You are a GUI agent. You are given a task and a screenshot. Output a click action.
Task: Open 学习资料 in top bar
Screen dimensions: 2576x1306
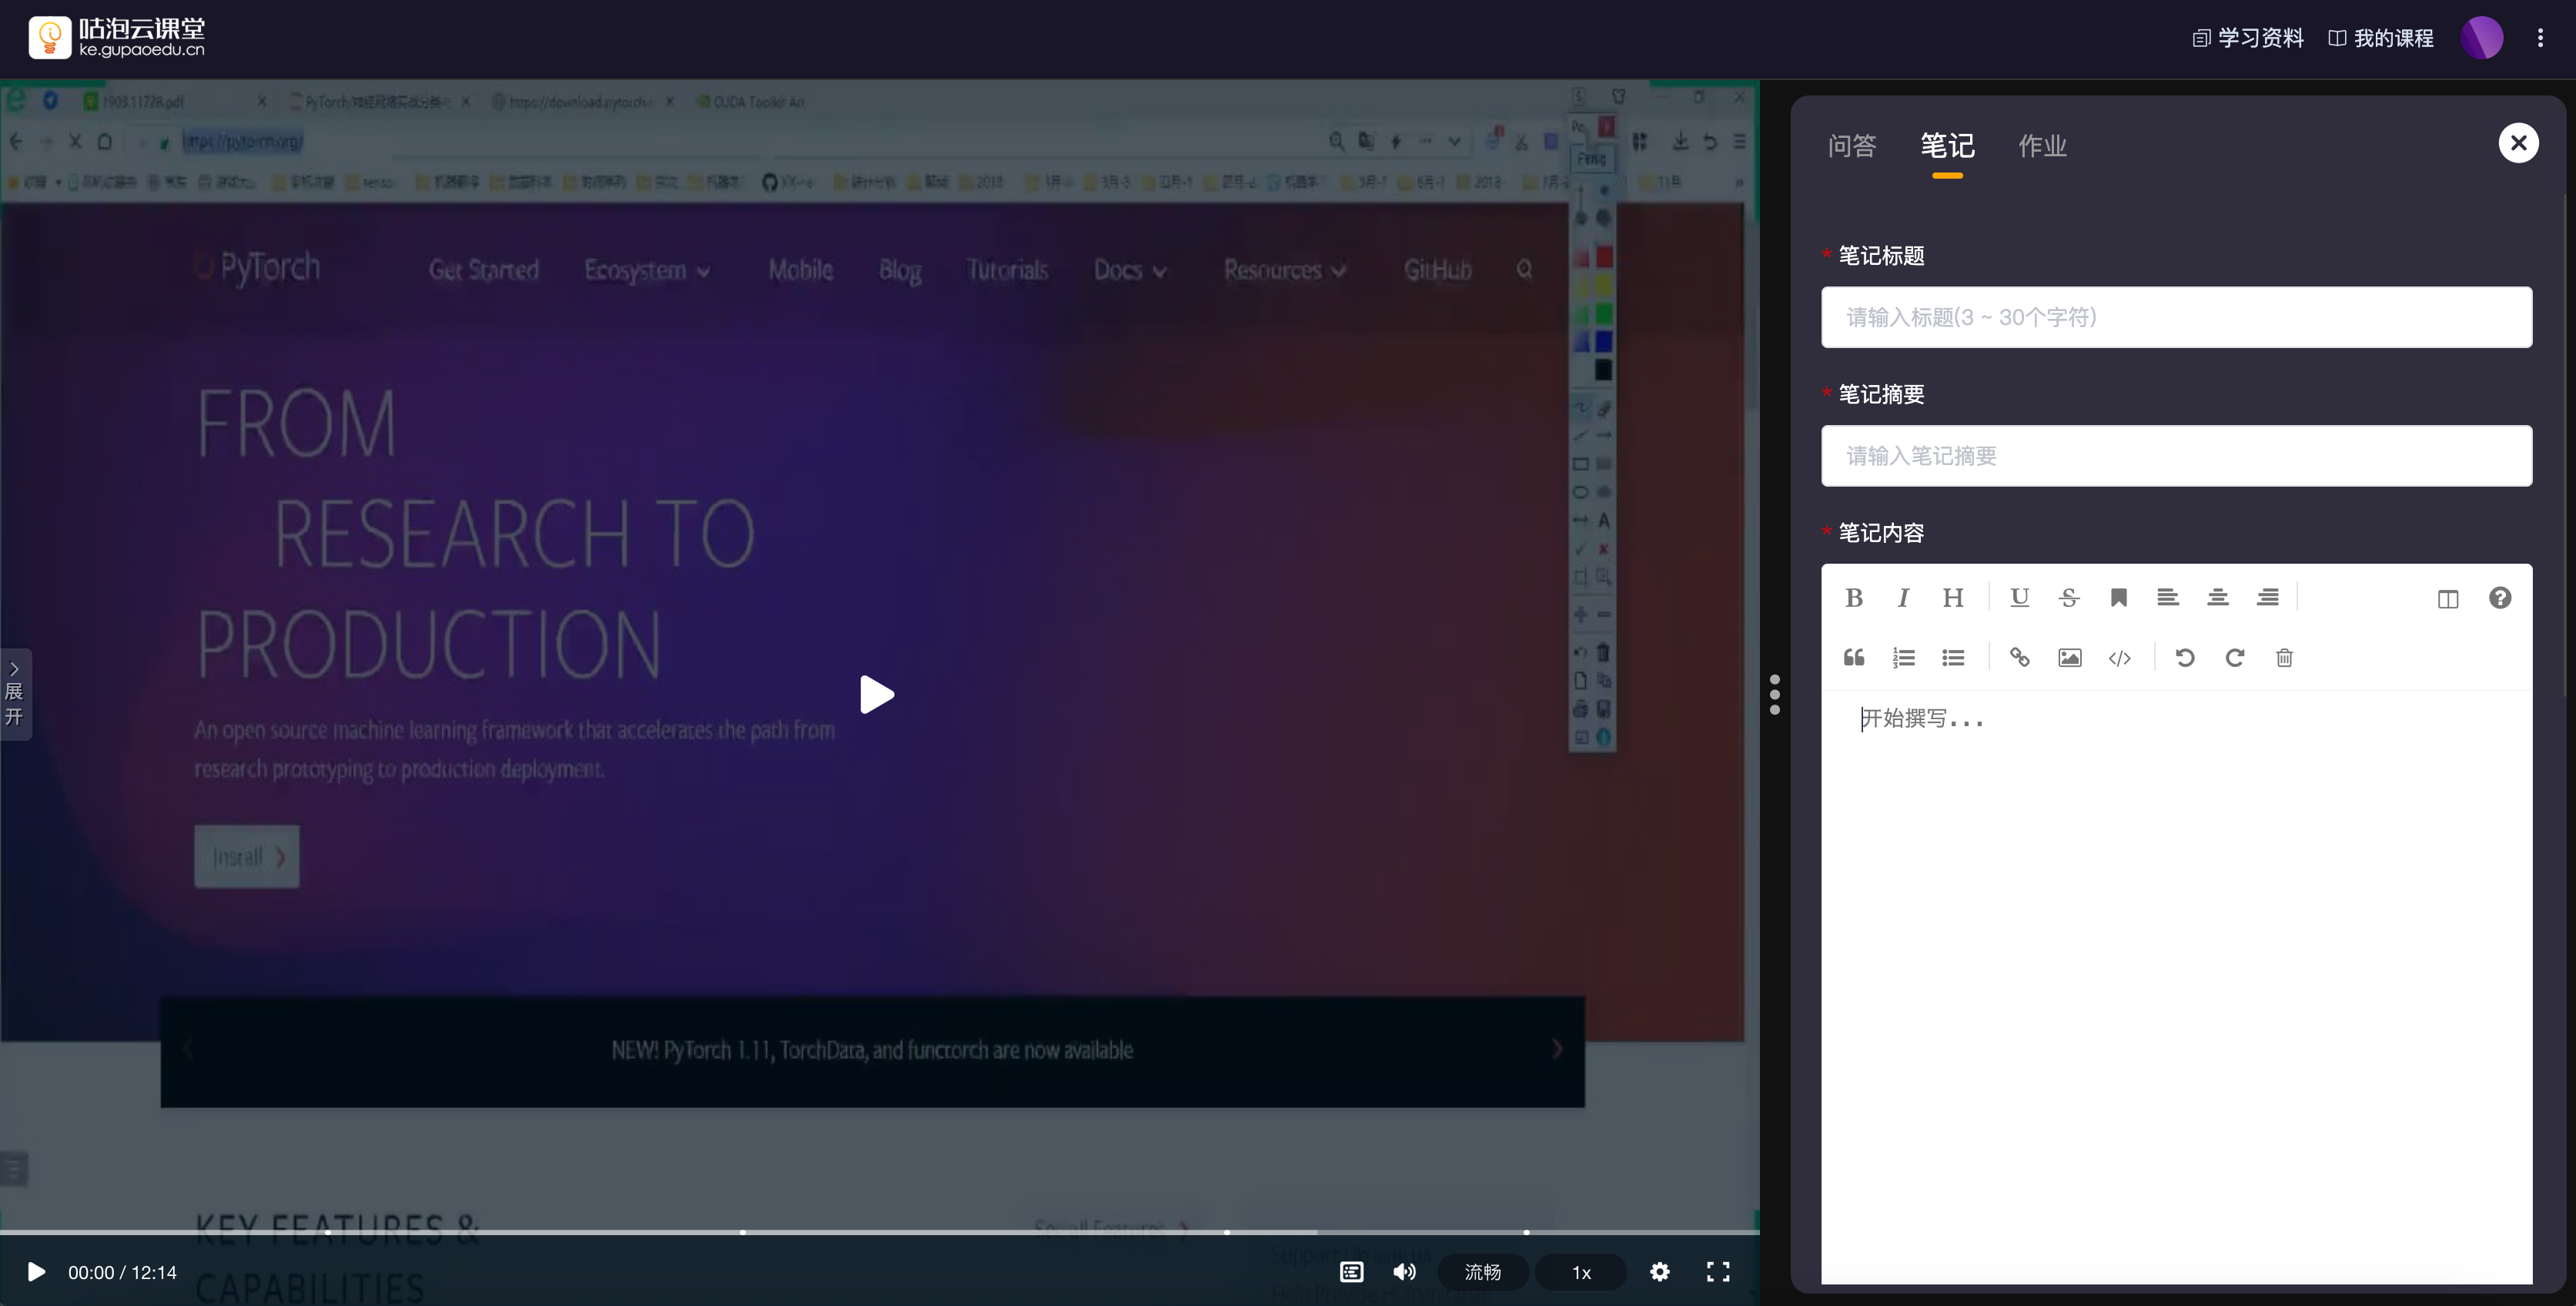[x=2248, y=38]
